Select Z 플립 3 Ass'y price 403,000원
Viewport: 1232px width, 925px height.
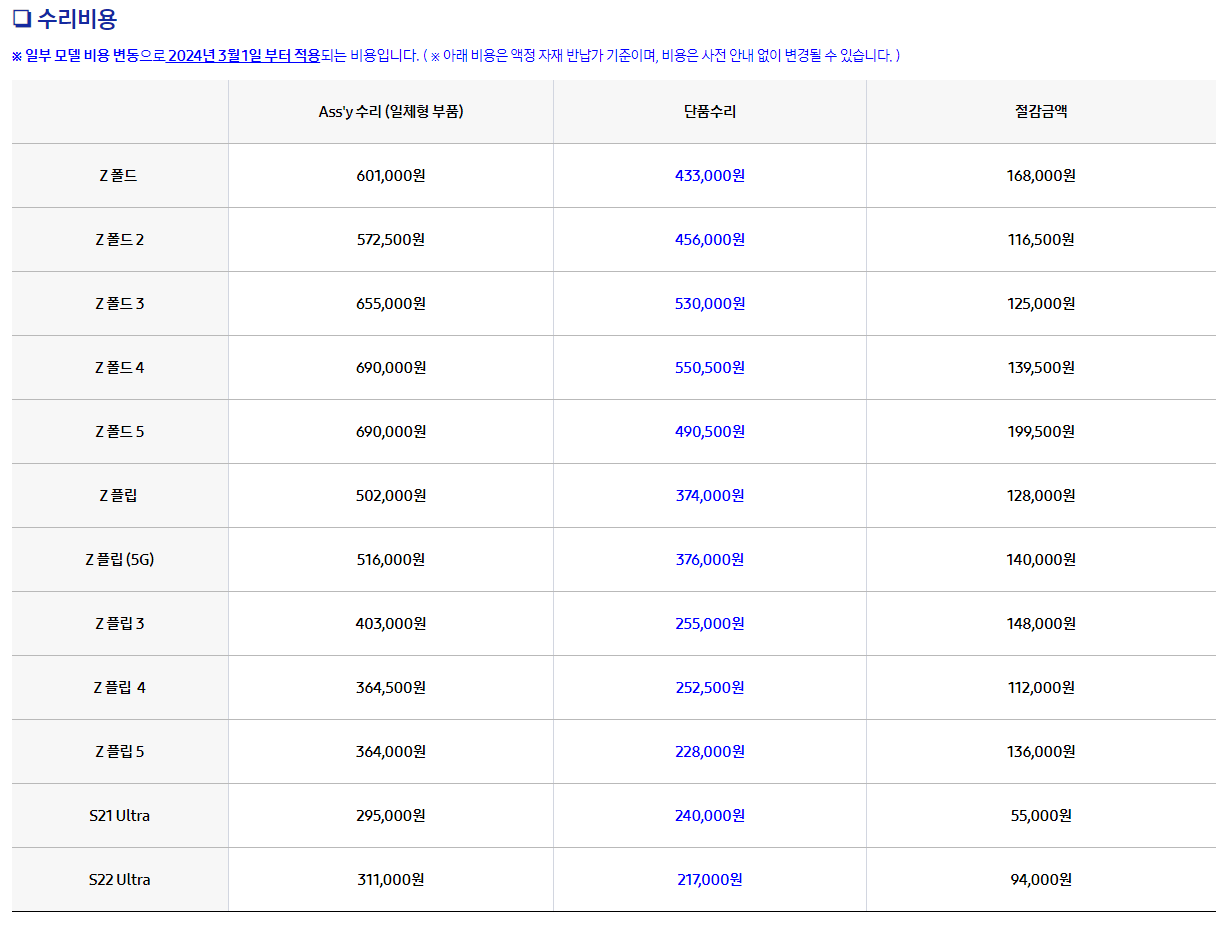click(391, 624)
